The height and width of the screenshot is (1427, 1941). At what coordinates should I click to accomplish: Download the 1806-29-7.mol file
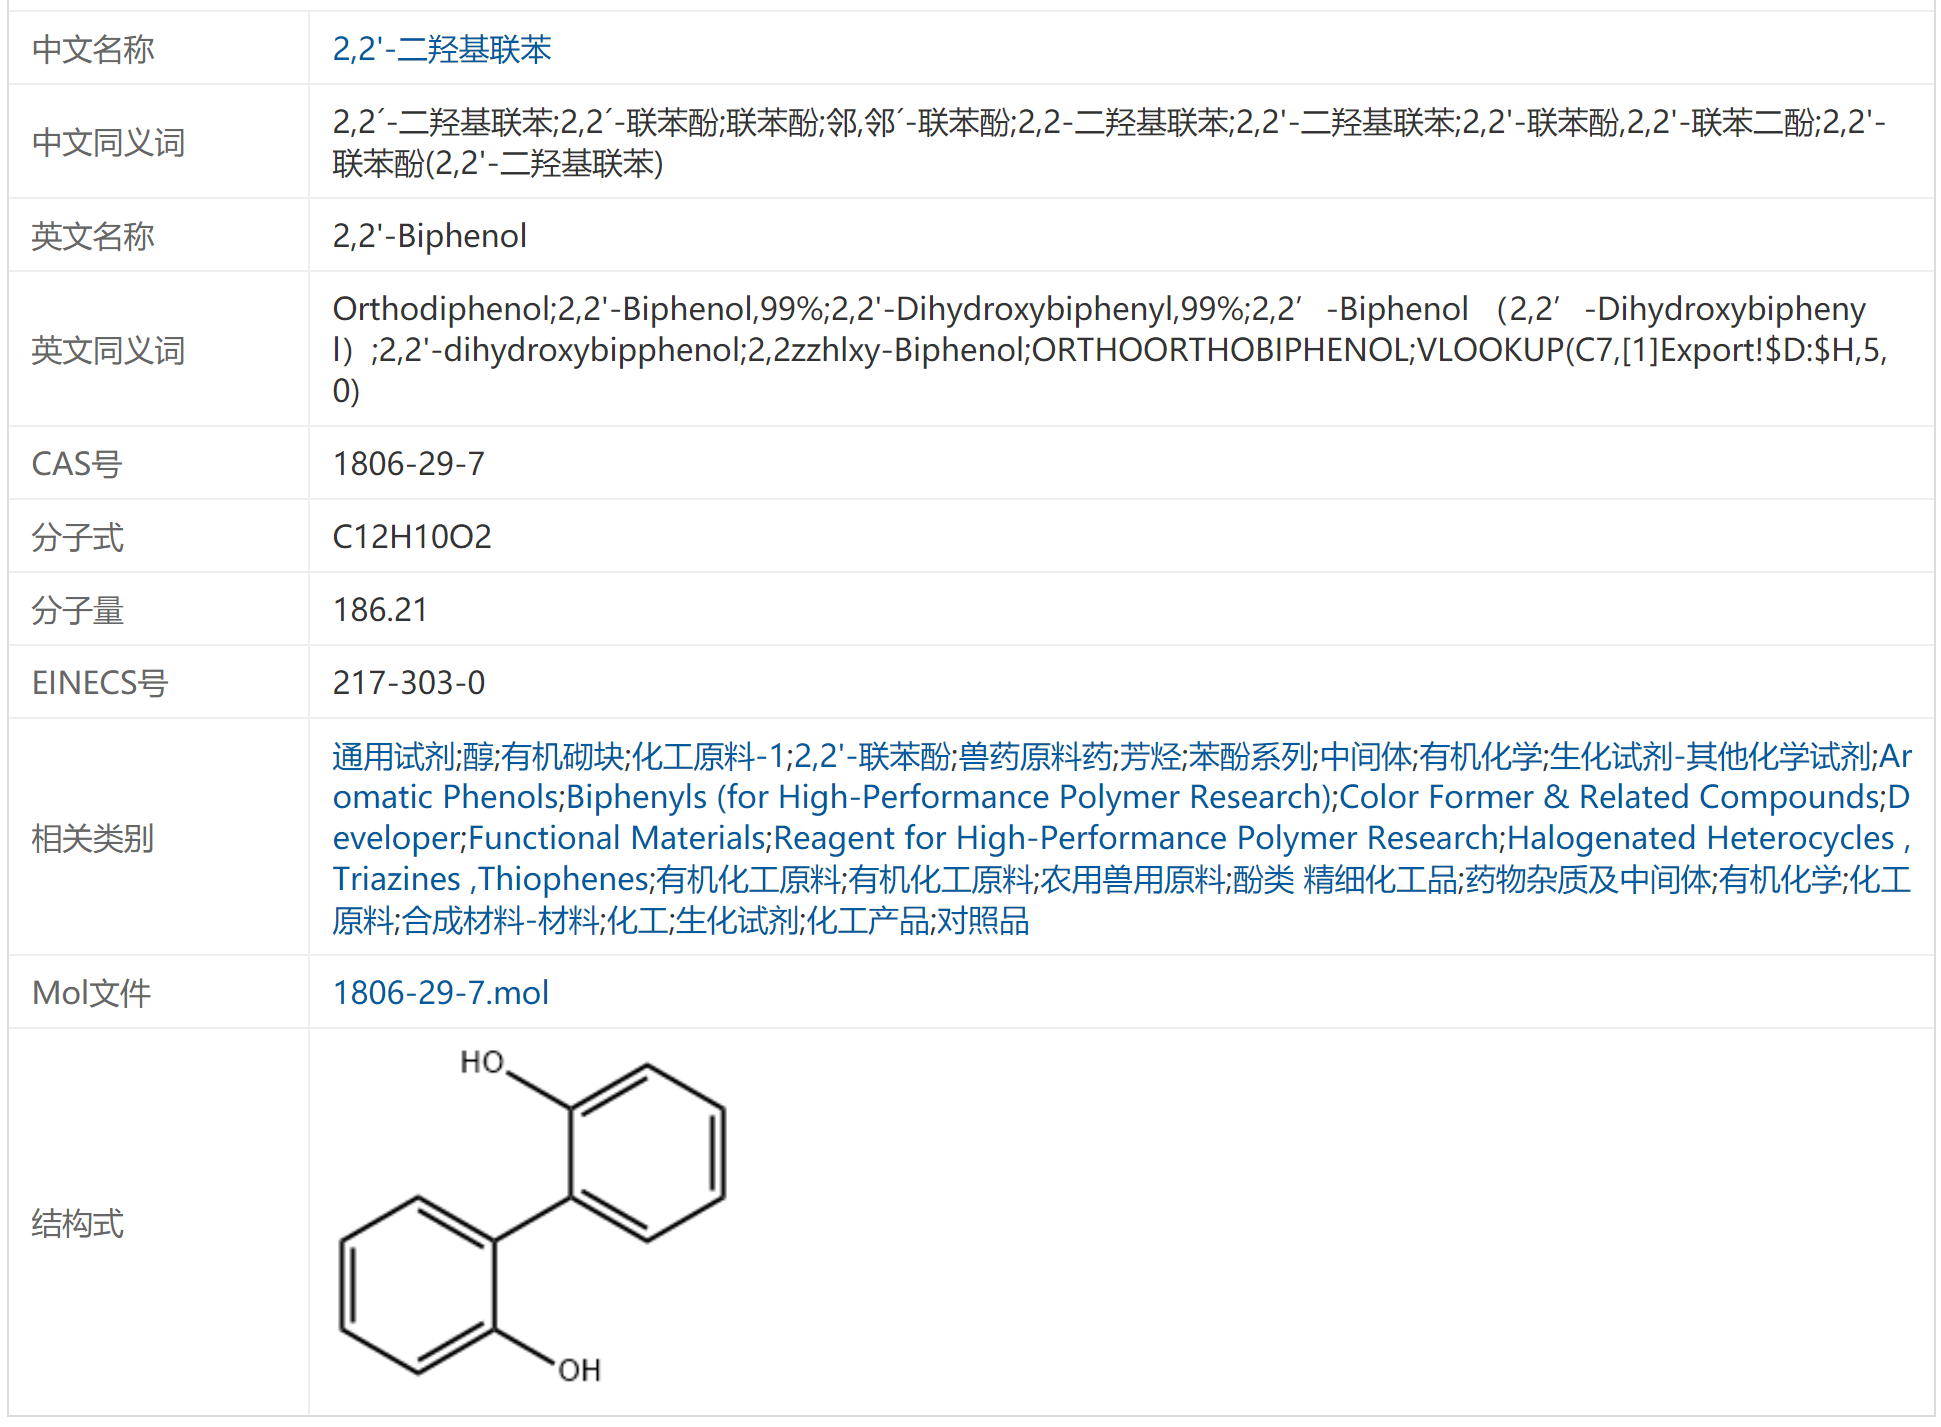point(440,993)
